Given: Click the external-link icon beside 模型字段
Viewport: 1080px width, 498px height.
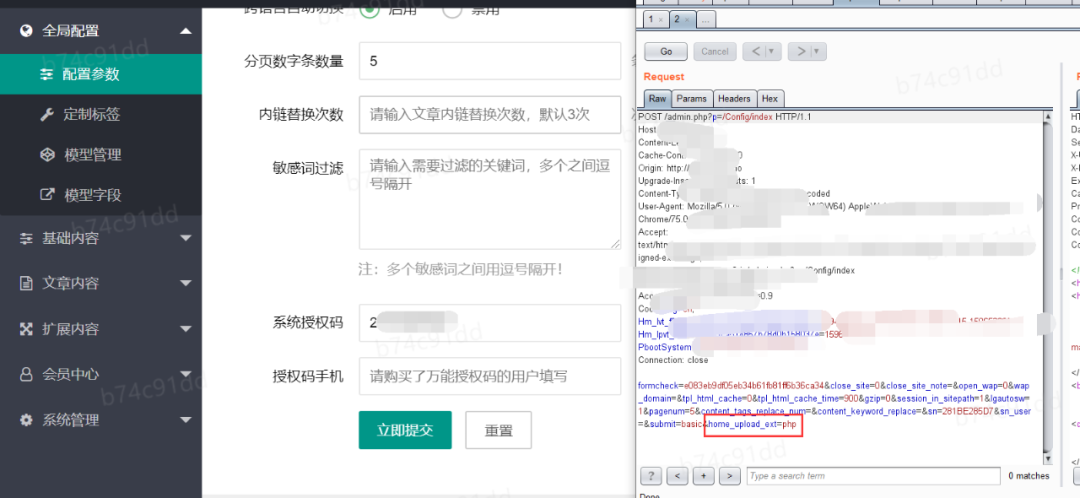Looking at the screenshot, I should click(47, 194).
